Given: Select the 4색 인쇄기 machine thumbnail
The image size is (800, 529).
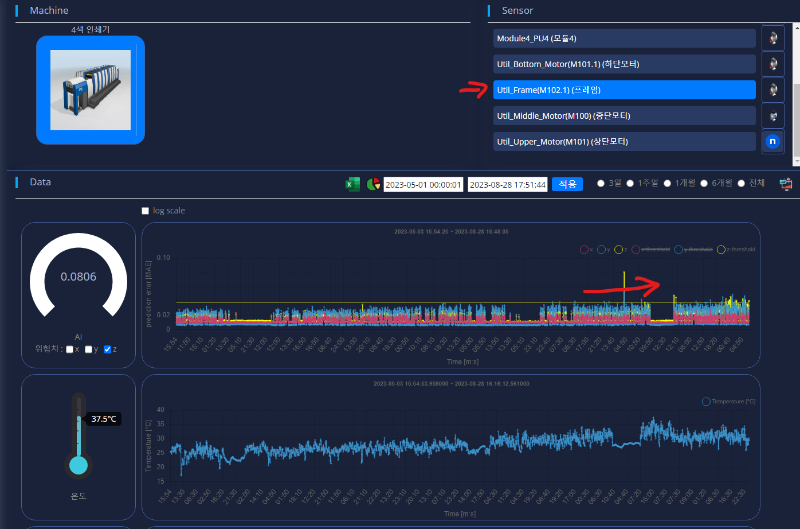Looking at the screenshot, I should (90, 90).
